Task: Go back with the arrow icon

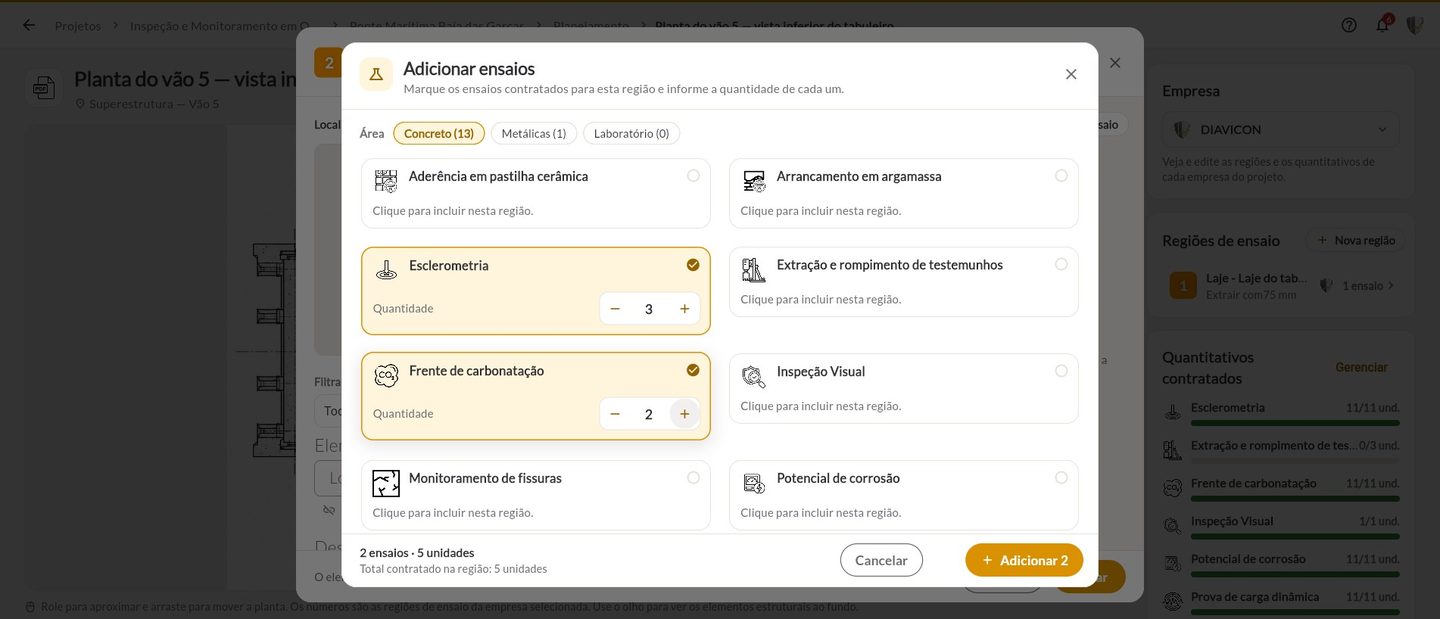Action: [x=29, y=25]
